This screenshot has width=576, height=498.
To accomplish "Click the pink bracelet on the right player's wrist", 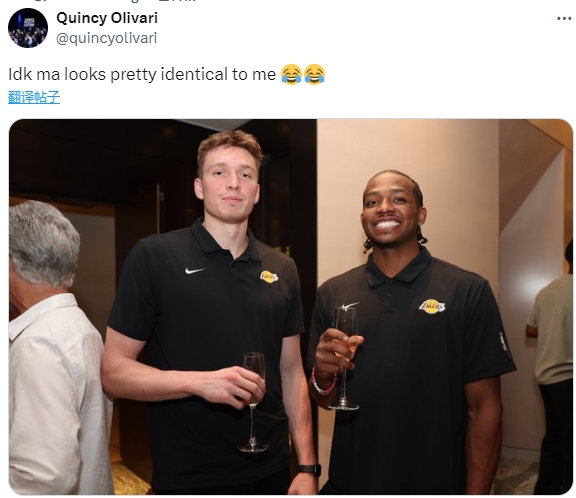I will (x=321, y=383).
